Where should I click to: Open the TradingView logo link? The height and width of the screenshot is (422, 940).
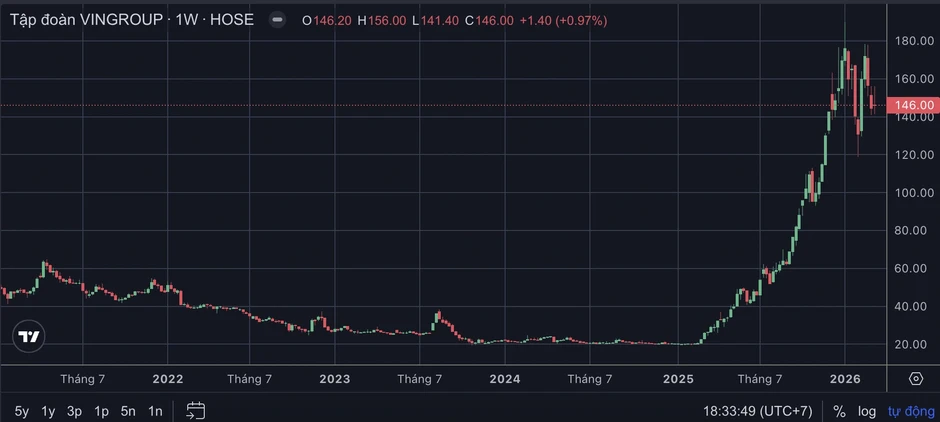29,336
